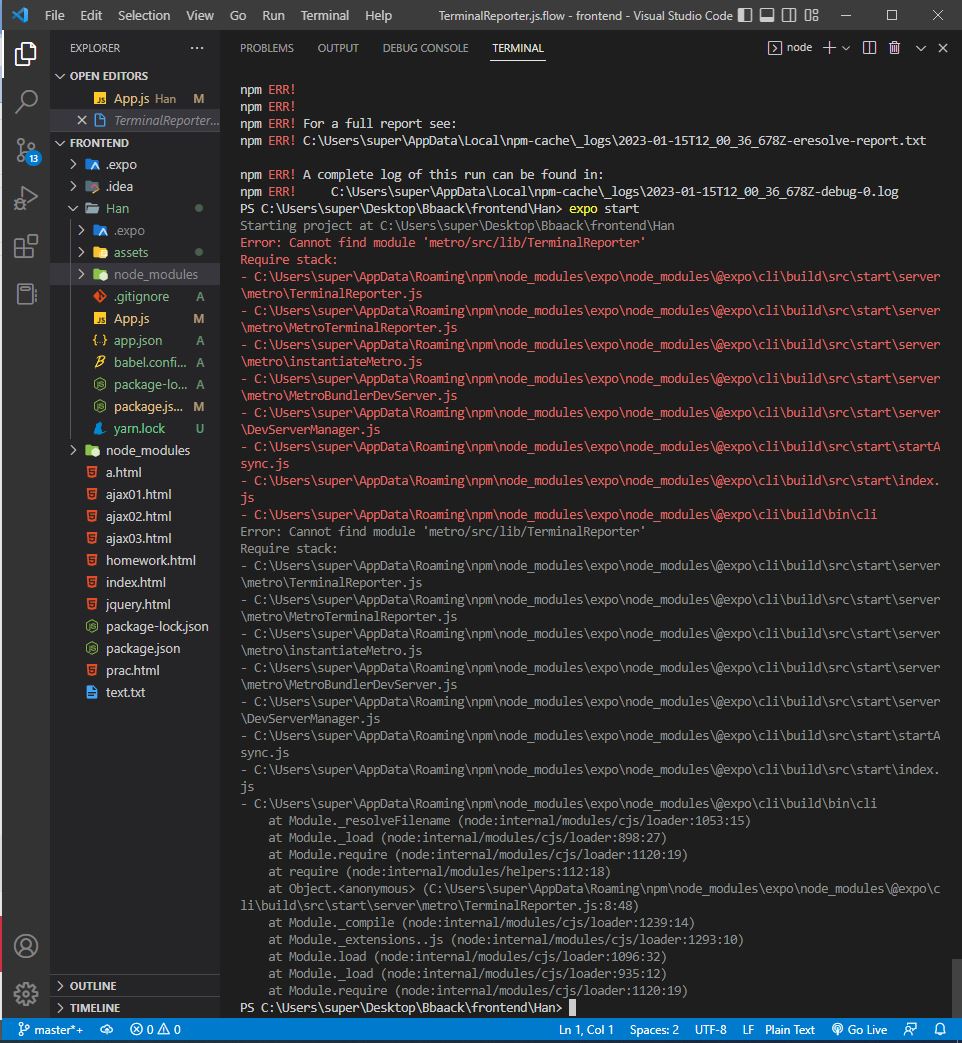Open the Extensions view icon

[x=25, y=246]
